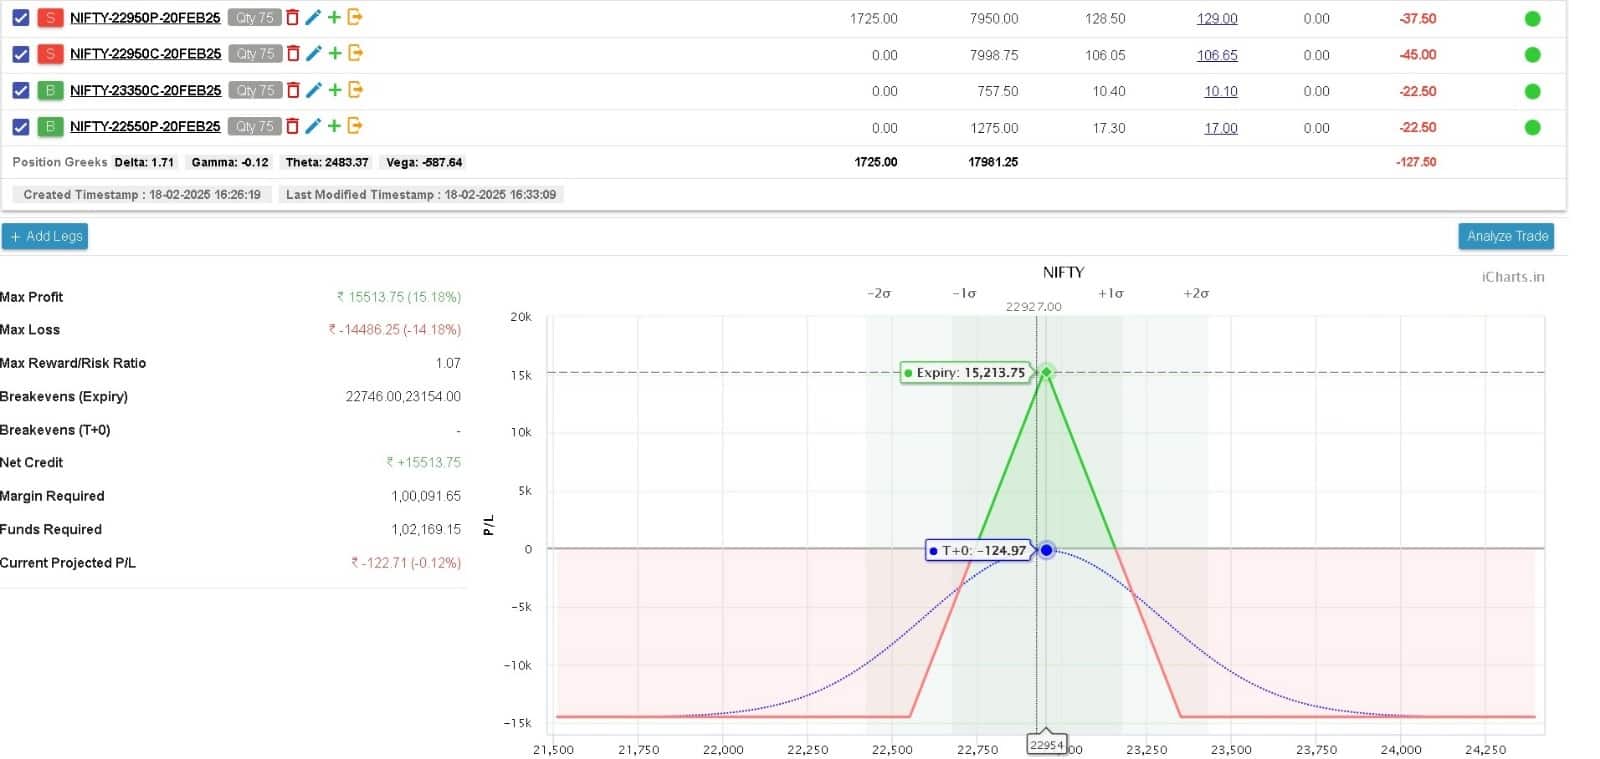Click the 129.00 price link

pos(1217,19)
